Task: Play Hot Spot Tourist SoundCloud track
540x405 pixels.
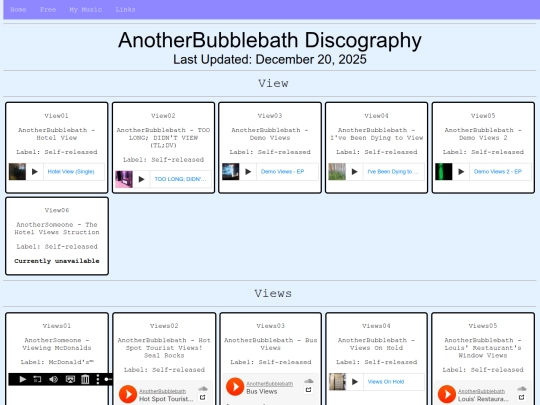Action: pos(128,394)
